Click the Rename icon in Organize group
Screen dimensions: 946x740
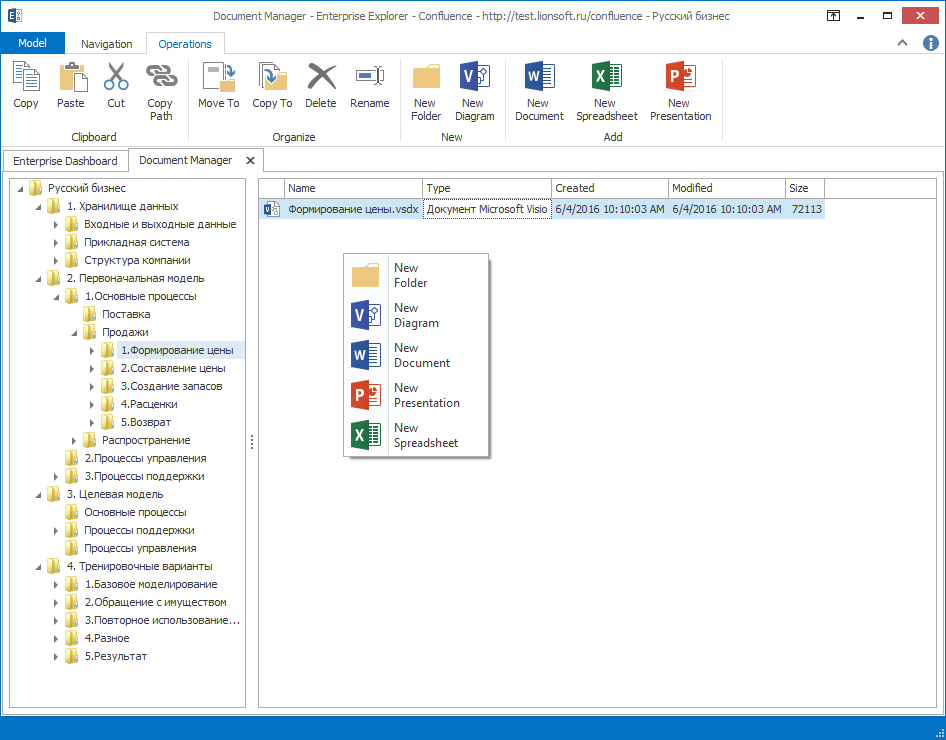(369, 78)
